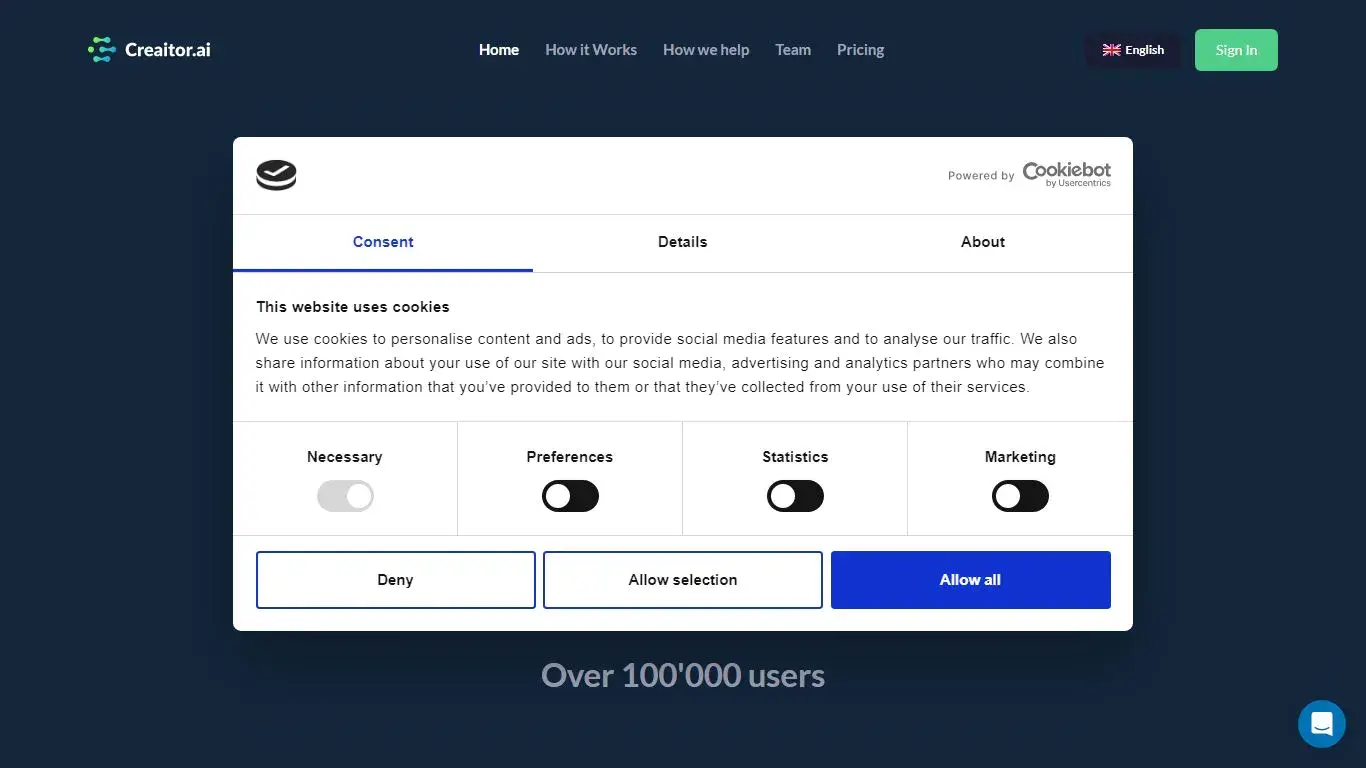Select the Consent tab
This screenshot has height=768, width=1366.
click(x=383, y=242)
